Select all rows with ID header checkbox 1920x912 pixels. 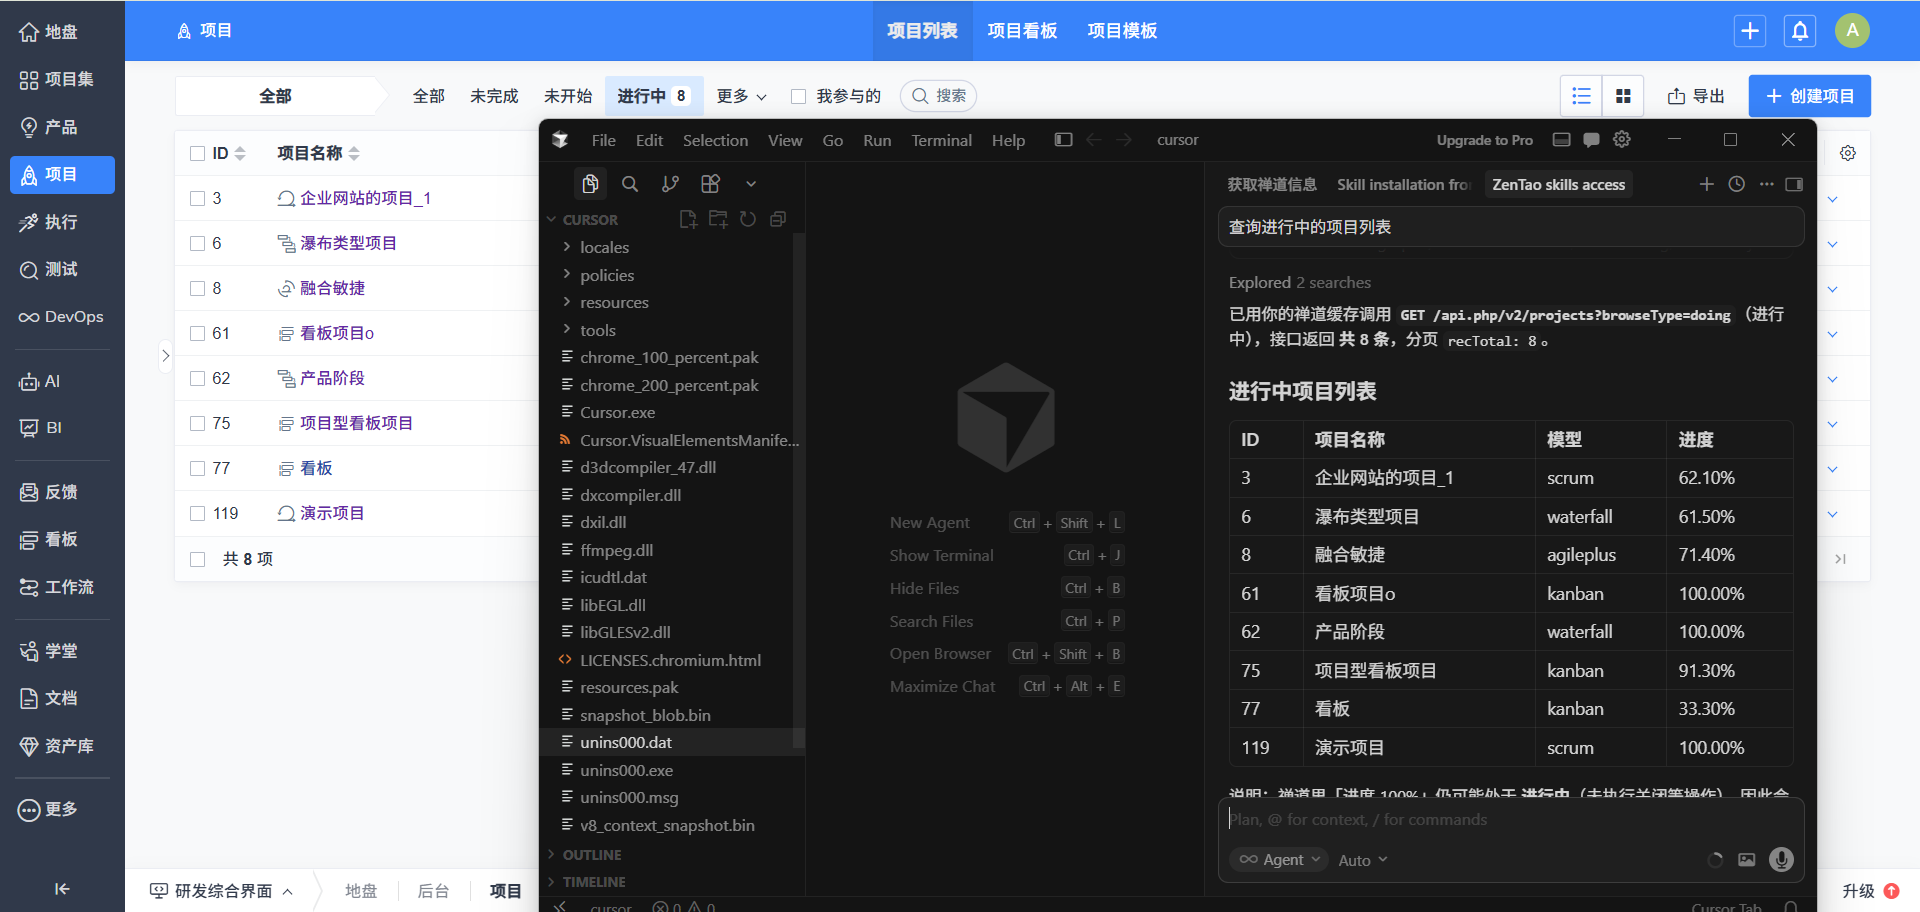pos(198,153)
